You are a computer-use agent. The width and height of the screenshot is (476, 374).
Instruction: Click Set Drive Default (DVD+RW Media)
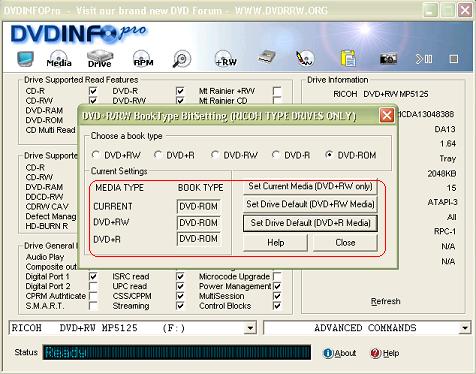pyautogui.click(x=310, y=204)
